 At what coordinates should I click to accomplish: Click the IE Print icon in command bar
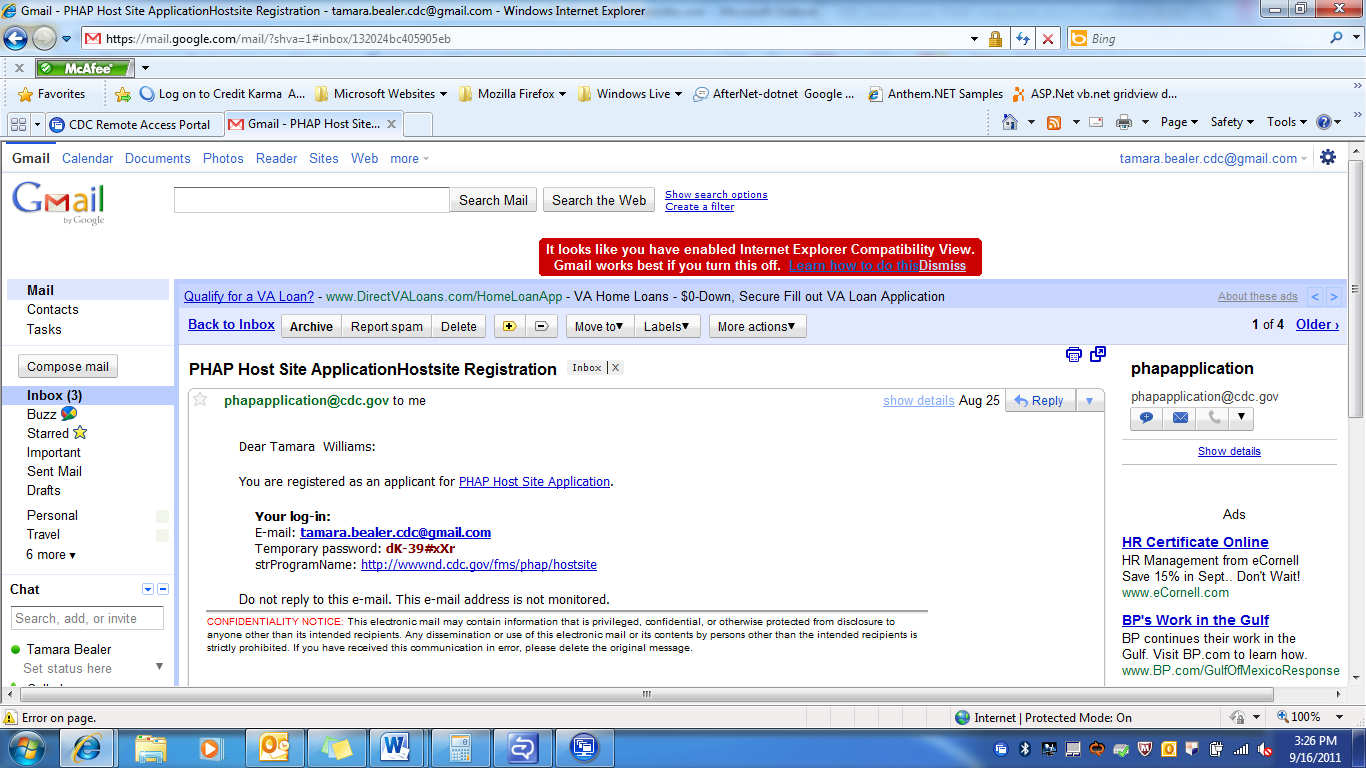(1123, 122)
